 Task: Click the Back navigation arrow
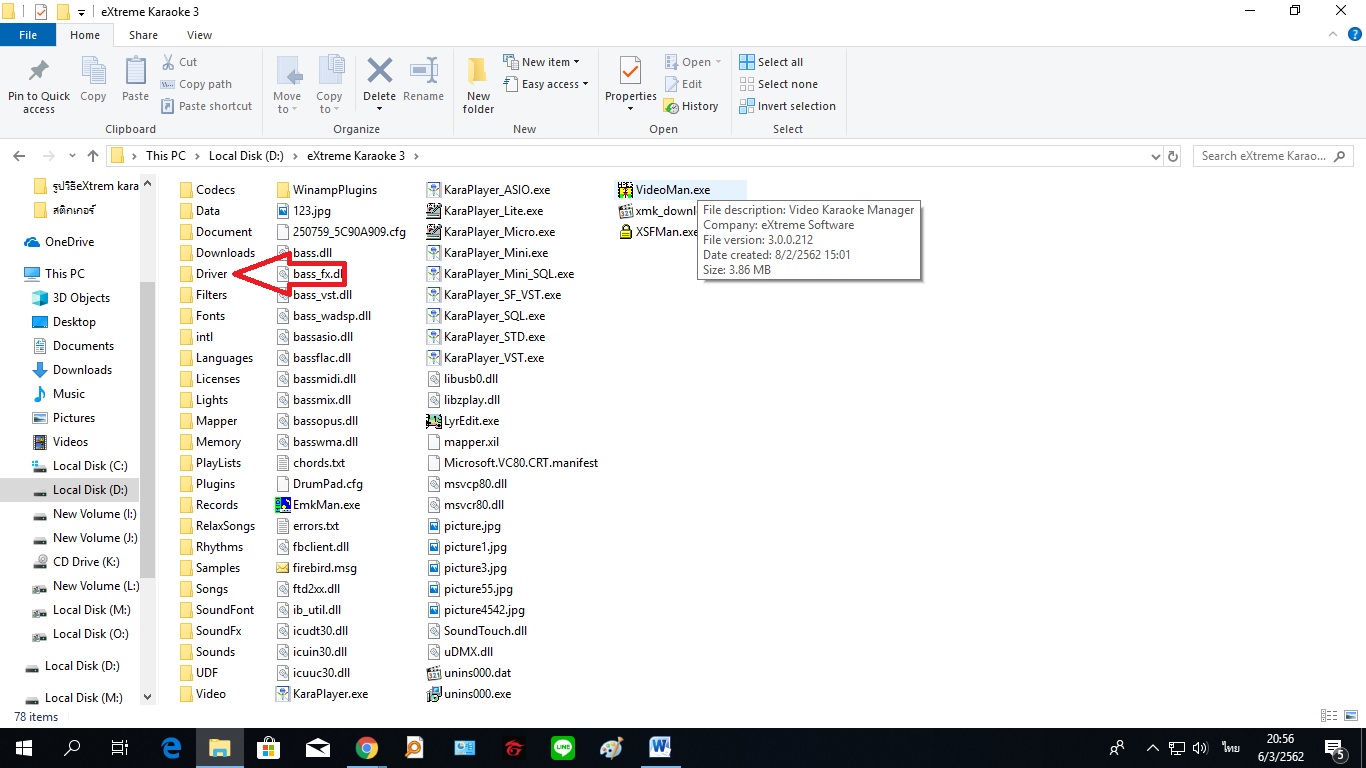(x=18, y=156)
